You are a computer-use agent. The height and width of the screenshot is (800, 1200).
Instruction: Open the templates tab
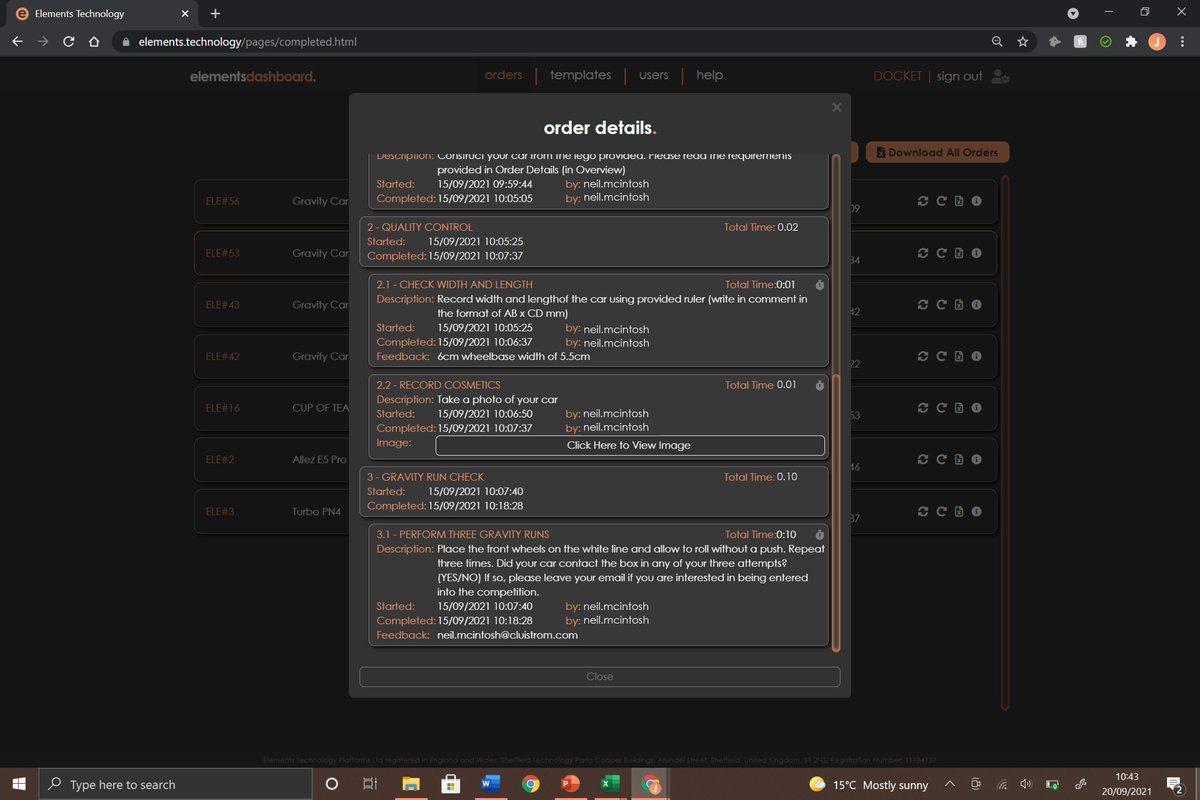coord(580,75)
